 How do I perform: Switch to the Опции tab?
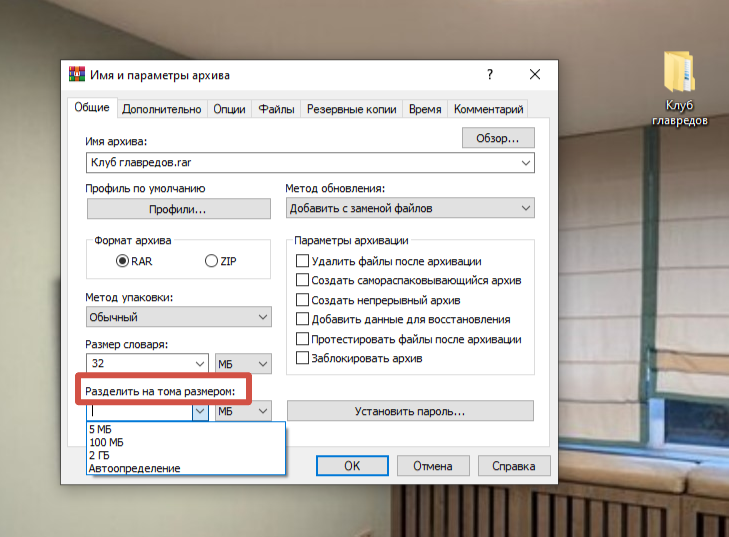[x=229, y=109]
